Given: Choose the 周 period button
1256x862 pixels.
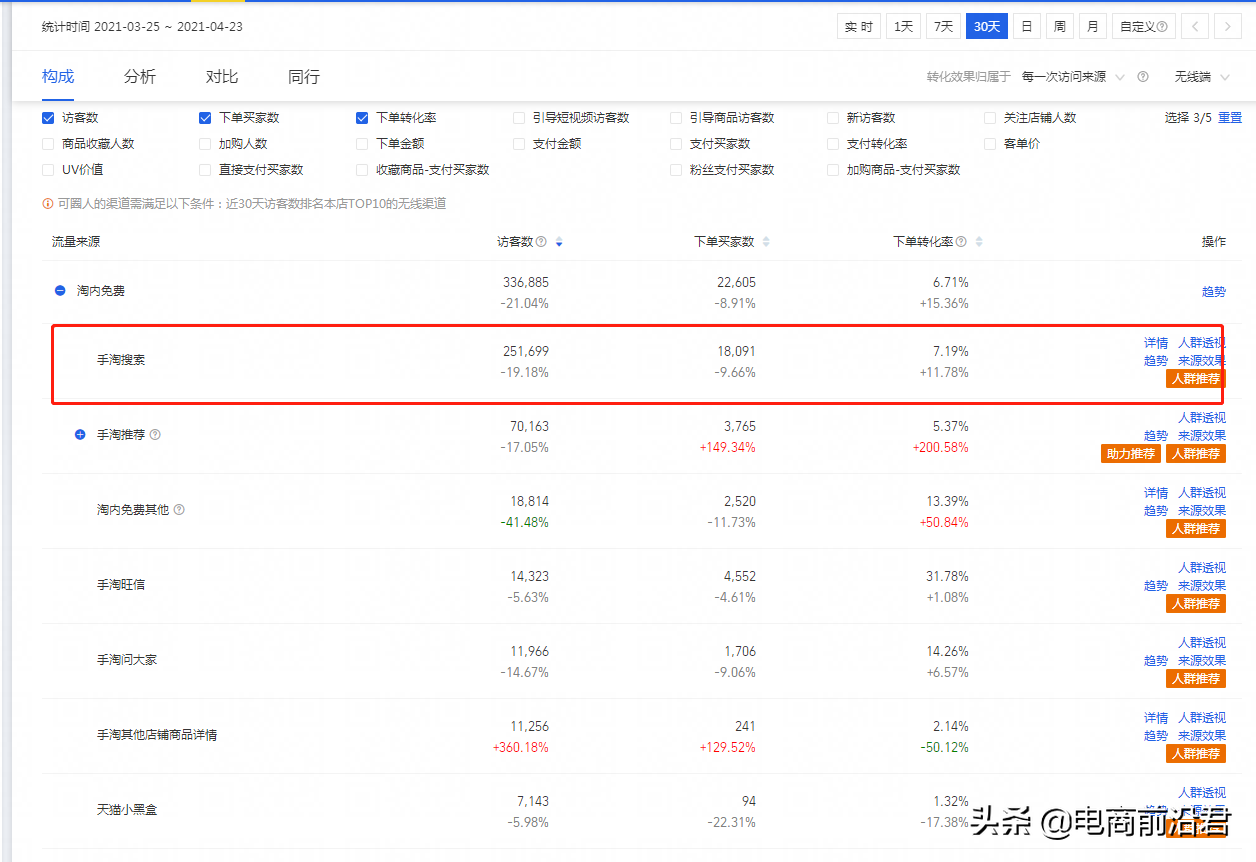Looking at the screenshot, I should coord(1060,27).
